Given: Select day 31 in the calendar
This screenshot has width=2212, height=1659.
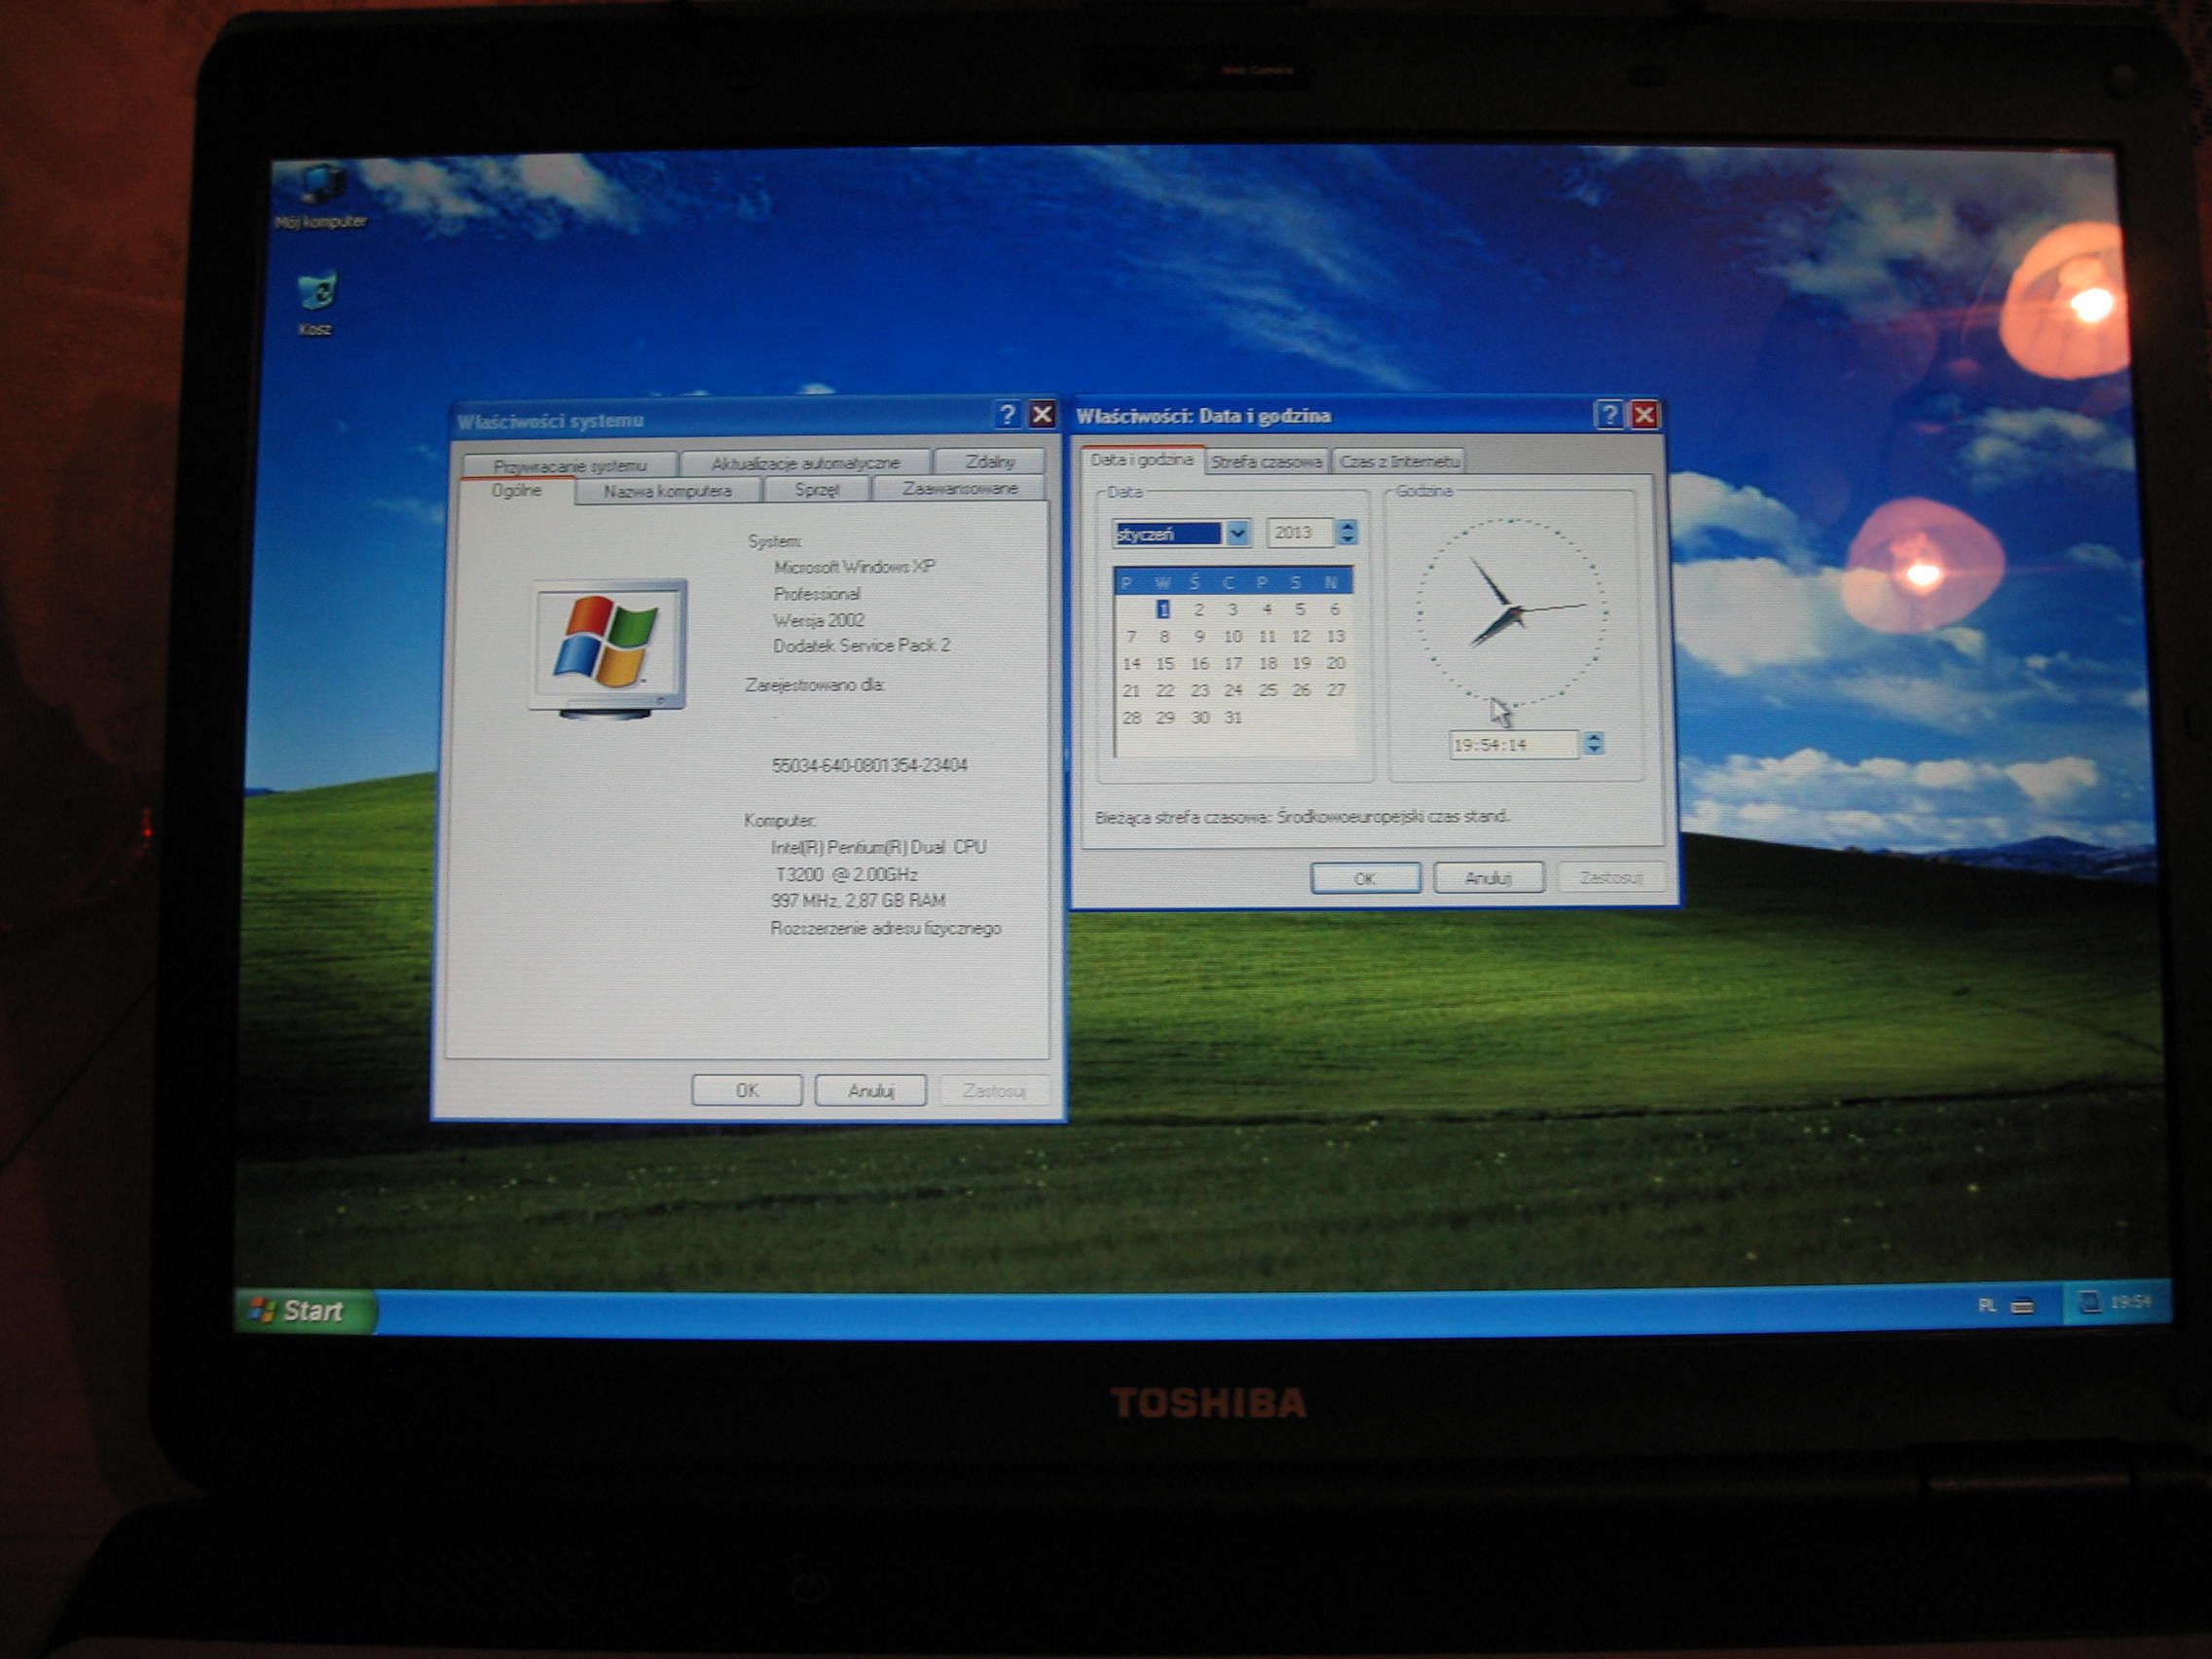Looking at the screenshot, I should pos(1232,717).
